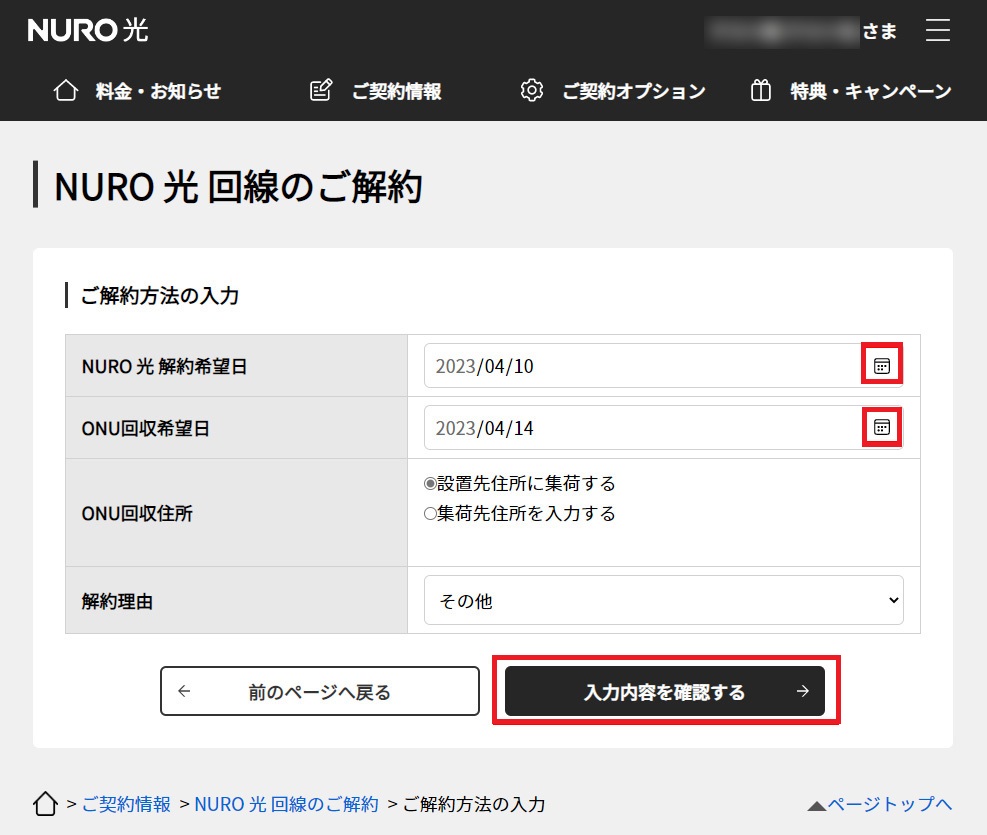987x835 pixels.
Task: Click the NURO 光 logo
Action: pyautogui.click(x=88, y=30)
